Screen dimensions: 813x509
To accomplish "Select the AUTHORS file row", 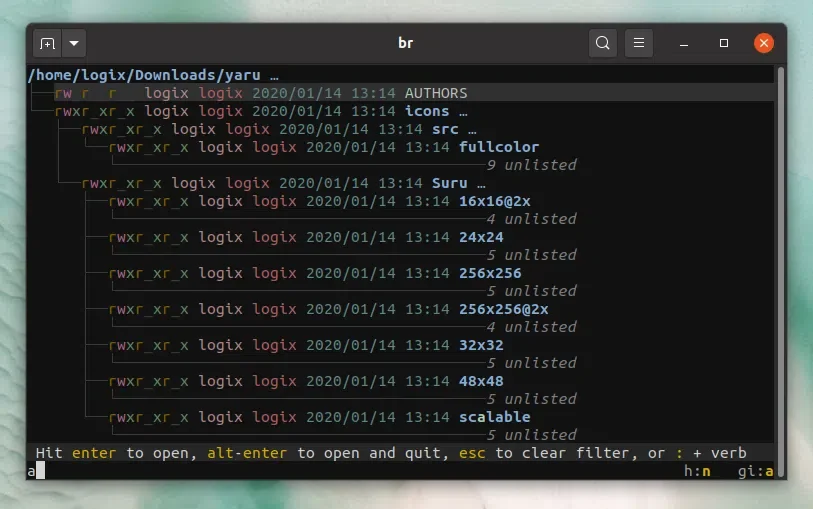I will click(401, 93).
